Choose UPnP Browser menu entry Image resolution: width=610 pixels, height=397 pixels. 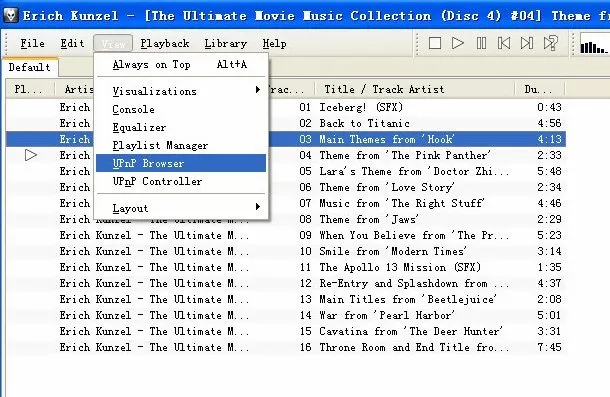[x=181, y=163]
